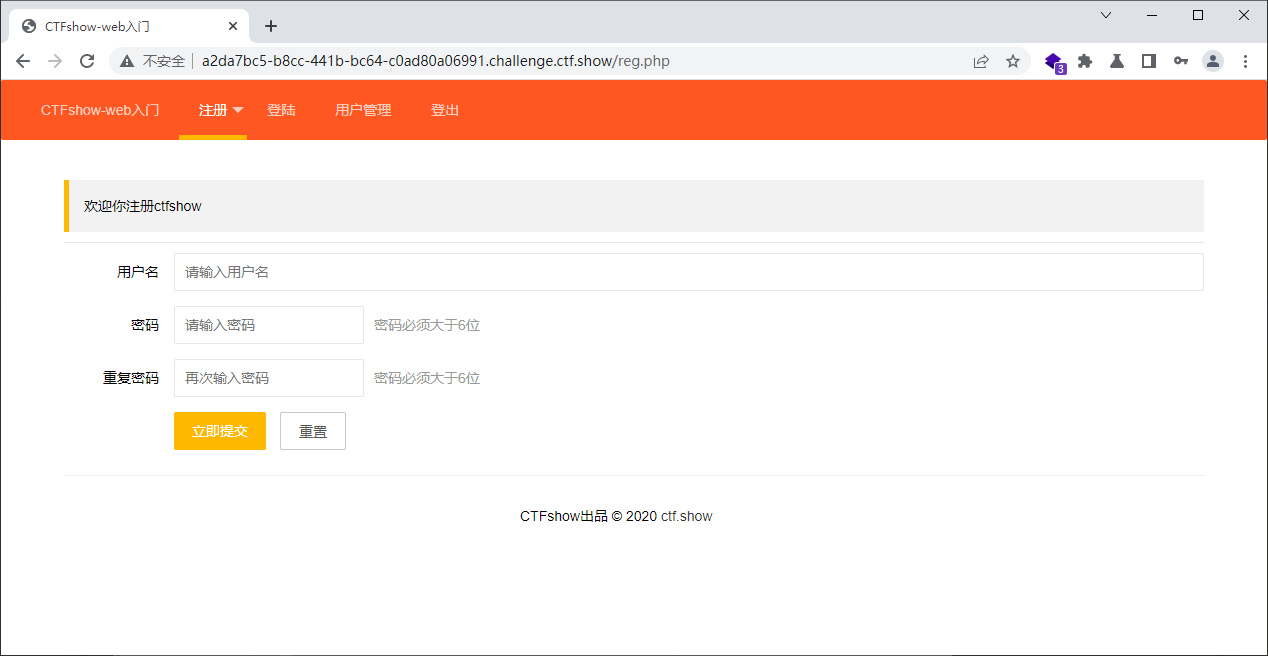
Task: Click the key-shaped extension icon
Action: pos(1181,61)
